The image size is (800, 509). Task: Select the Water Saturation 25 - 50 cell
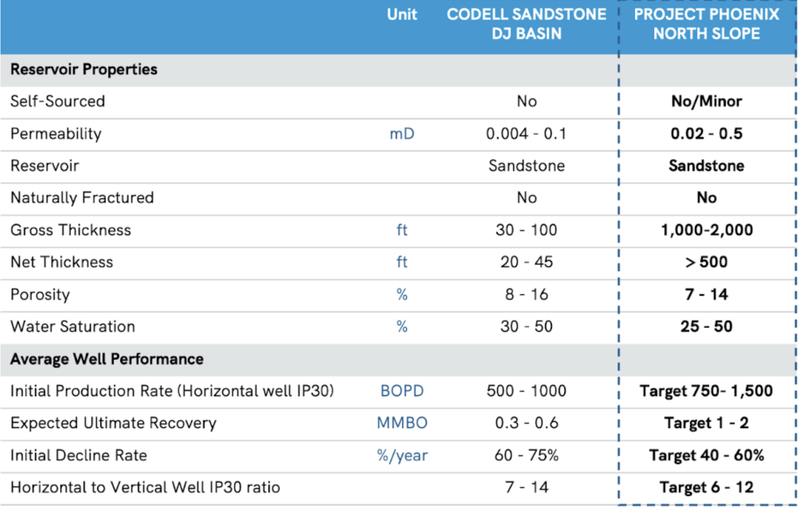click(707, 326)
